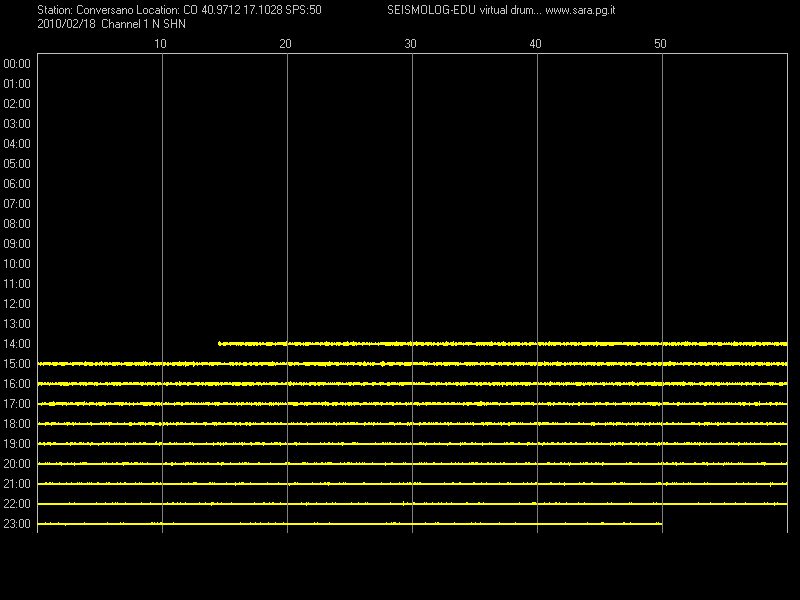Viewport: 800px width, 600px height.
Task: Click the SPS:50 sampling rate text
Action: click(304, 10)
